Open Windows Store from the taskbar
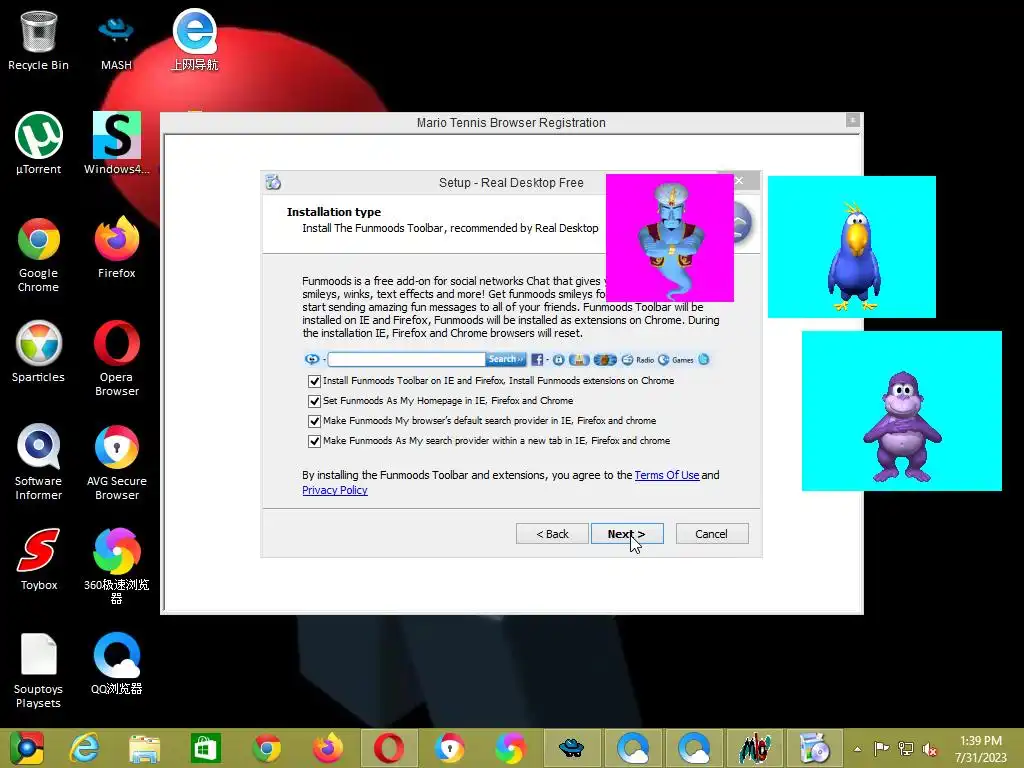Screen dimensions: 1024x768 coord(205,748)
